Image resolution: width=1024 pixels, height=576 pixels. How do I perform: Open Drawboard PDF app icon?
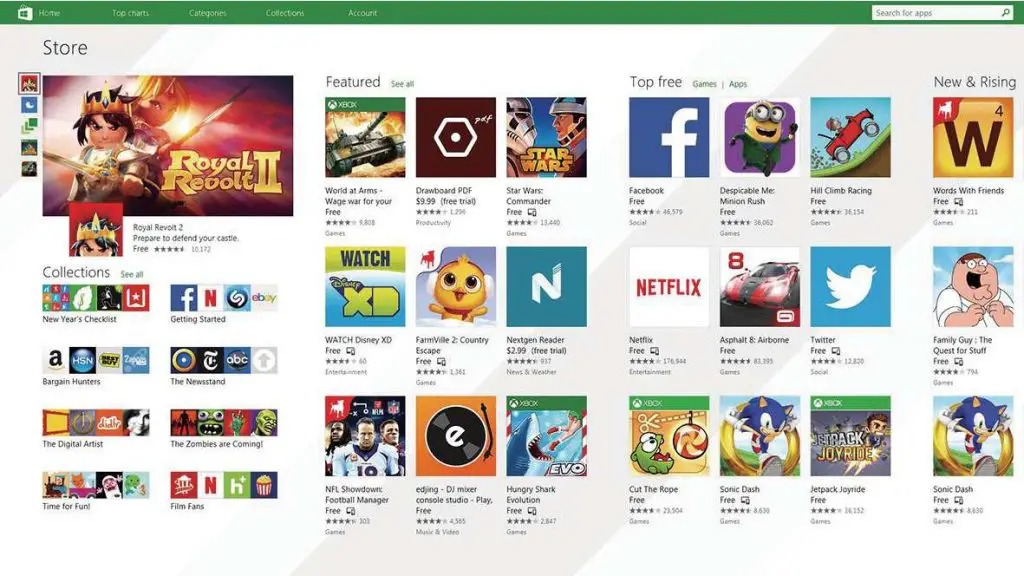pyautogui.click(x=455, y=137)
